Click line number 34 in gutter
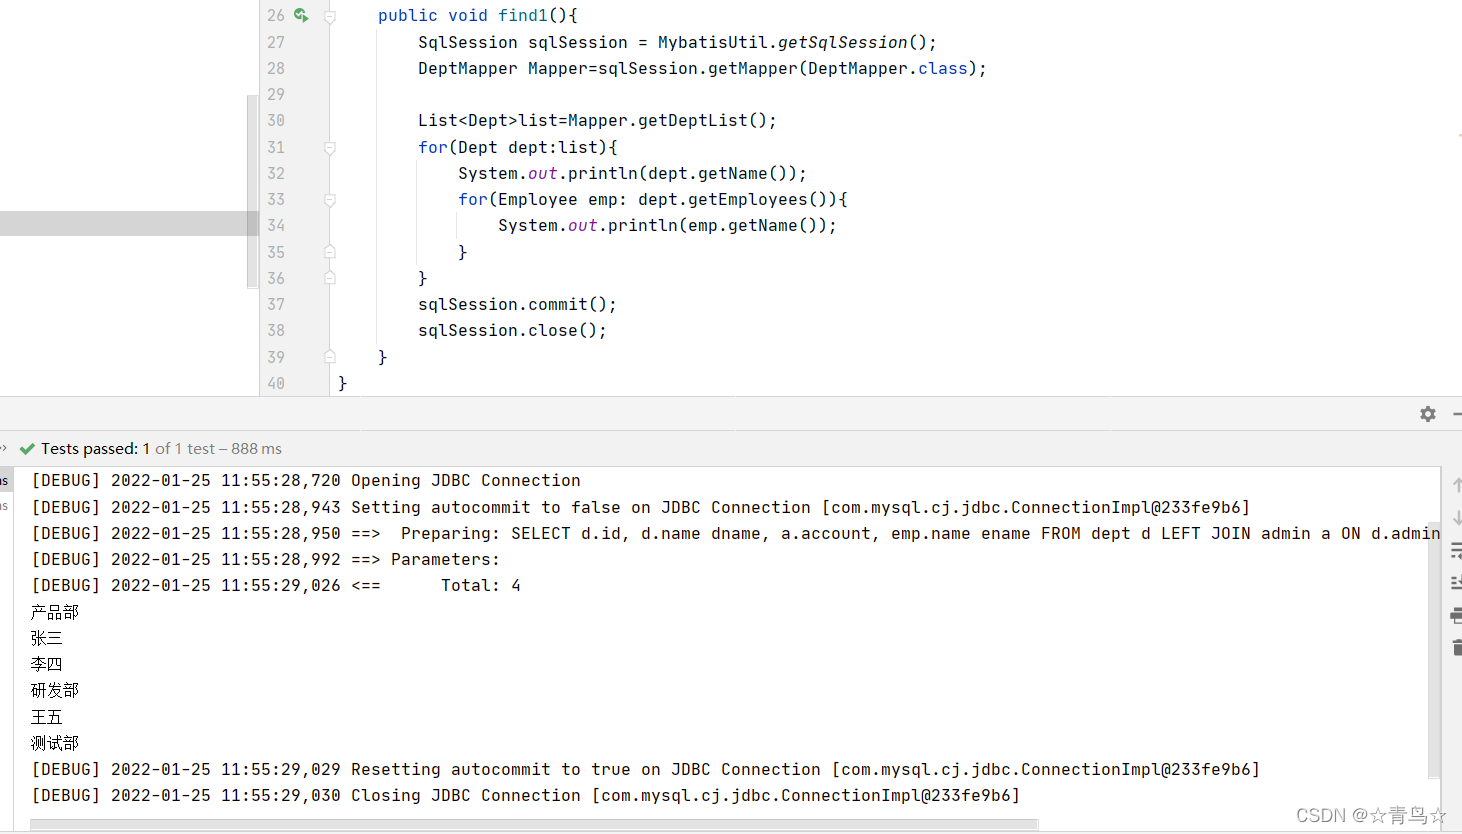This screenshot has height=834, width=1462. pyautogui.click(x=276, y=225)
